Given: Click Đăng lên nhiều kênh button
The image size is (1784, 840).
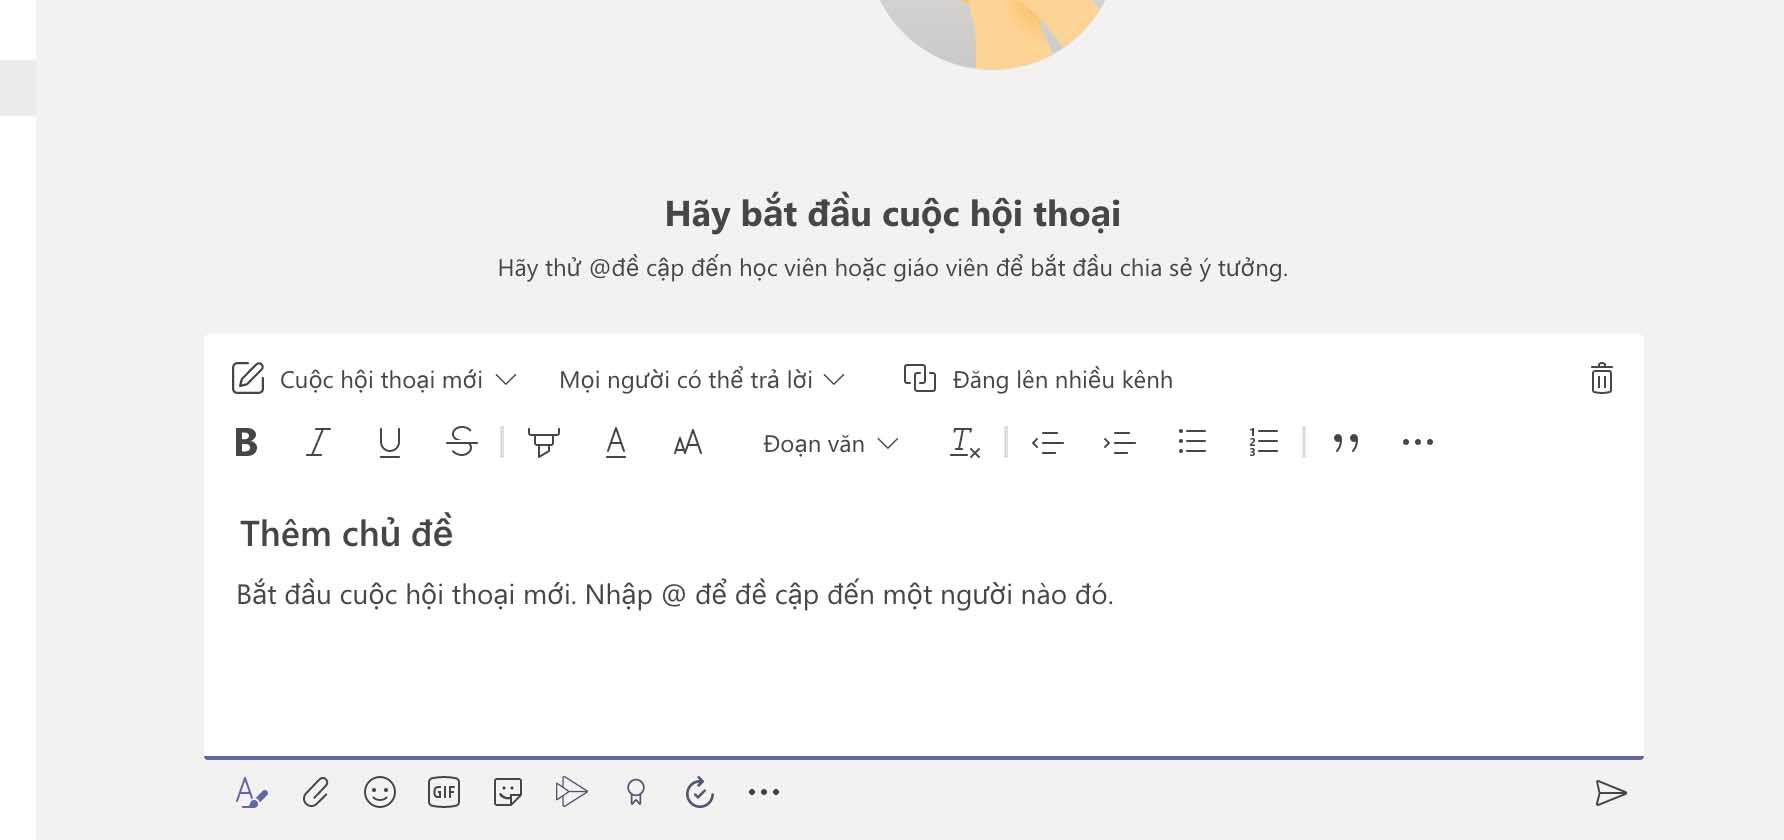Looking at the screenshot, I should point(1038,379).
